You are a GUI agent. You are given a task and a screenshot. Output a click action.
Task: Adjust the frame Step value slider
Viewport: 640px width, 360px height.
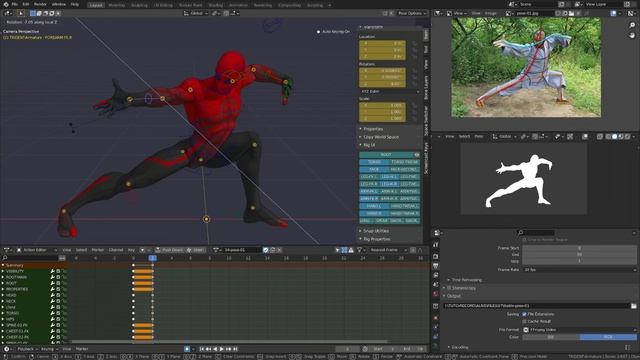tap(580, 261)
